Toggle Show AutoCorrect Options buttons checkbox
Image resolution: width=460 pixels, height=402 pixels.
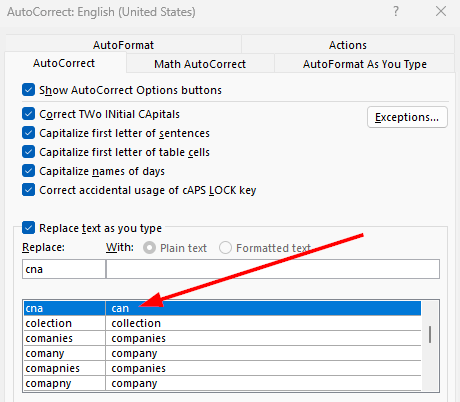click(x=28, y=90)
